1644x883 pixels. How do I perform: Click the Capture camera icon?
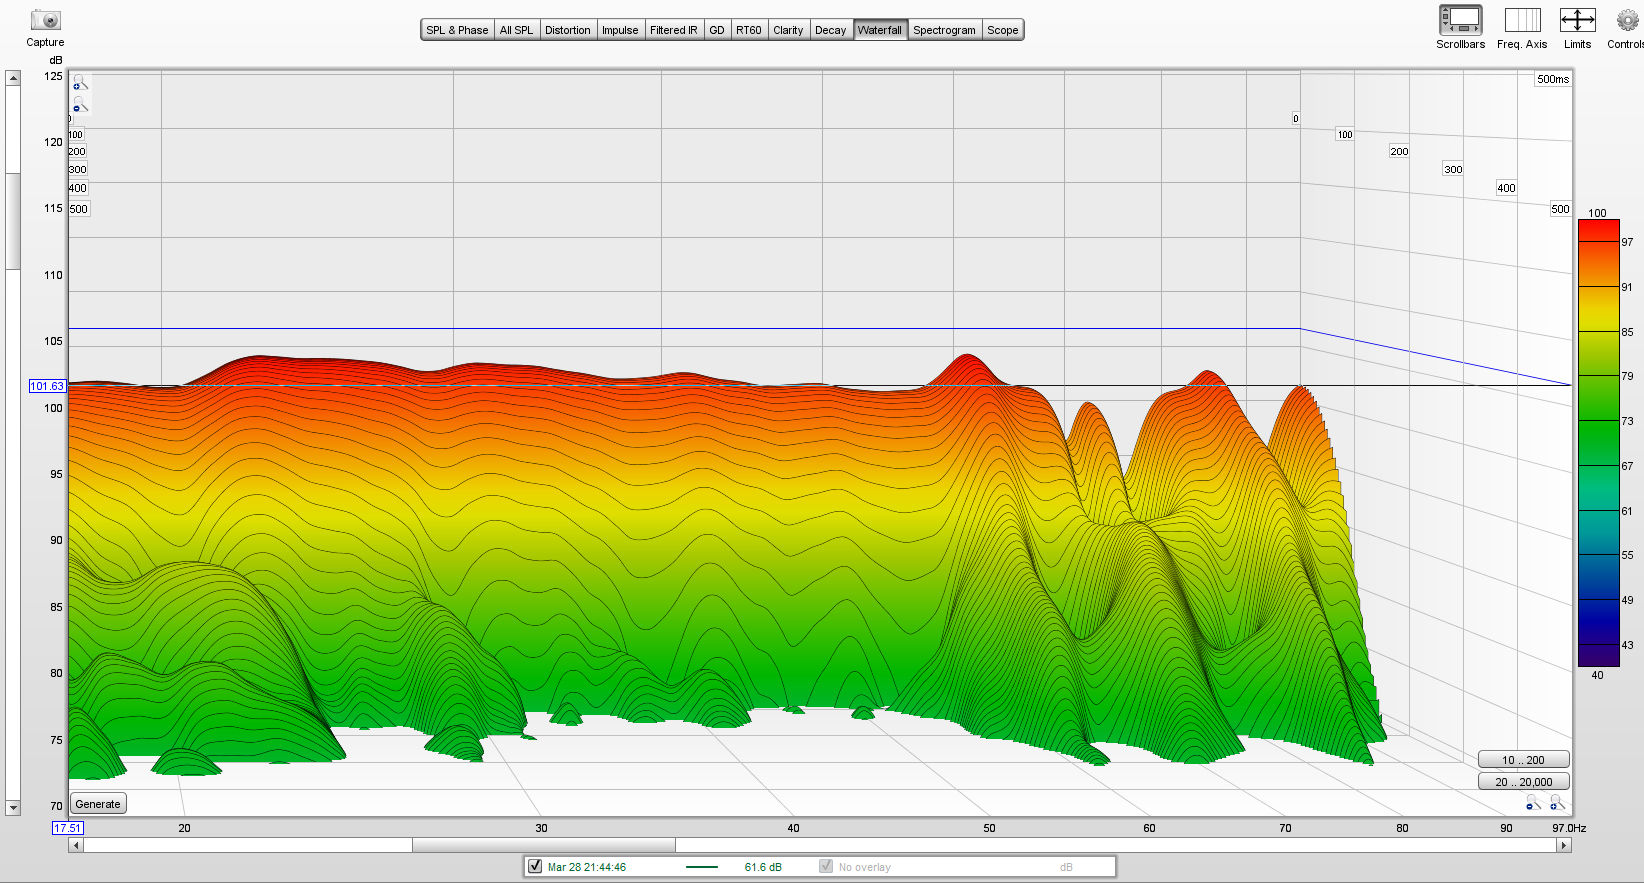45,20
